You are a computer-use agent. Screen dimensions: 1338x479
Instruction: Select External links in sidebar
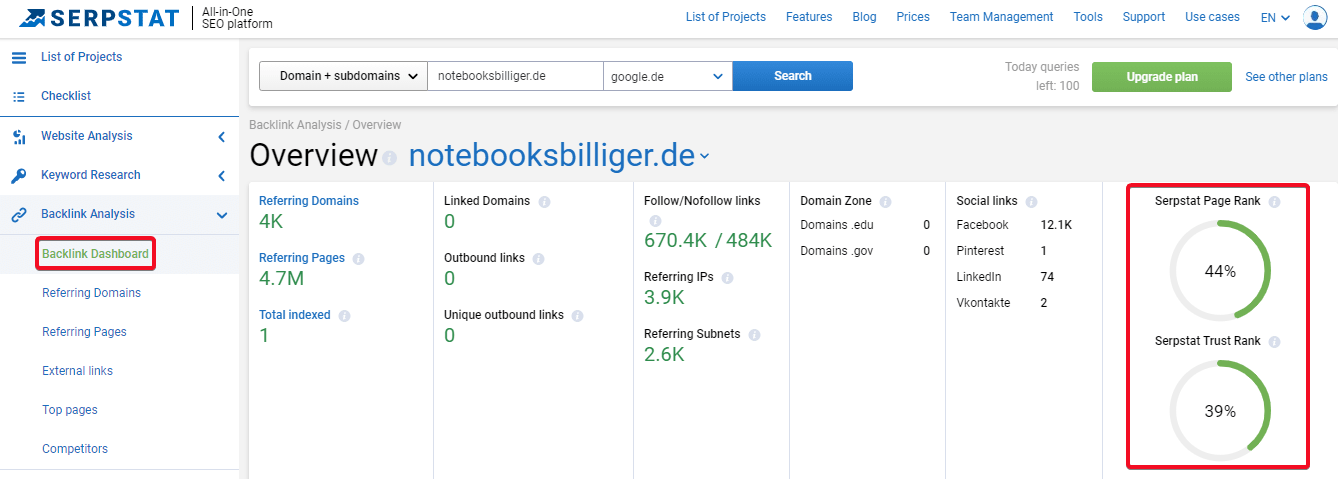coord(77,371)
